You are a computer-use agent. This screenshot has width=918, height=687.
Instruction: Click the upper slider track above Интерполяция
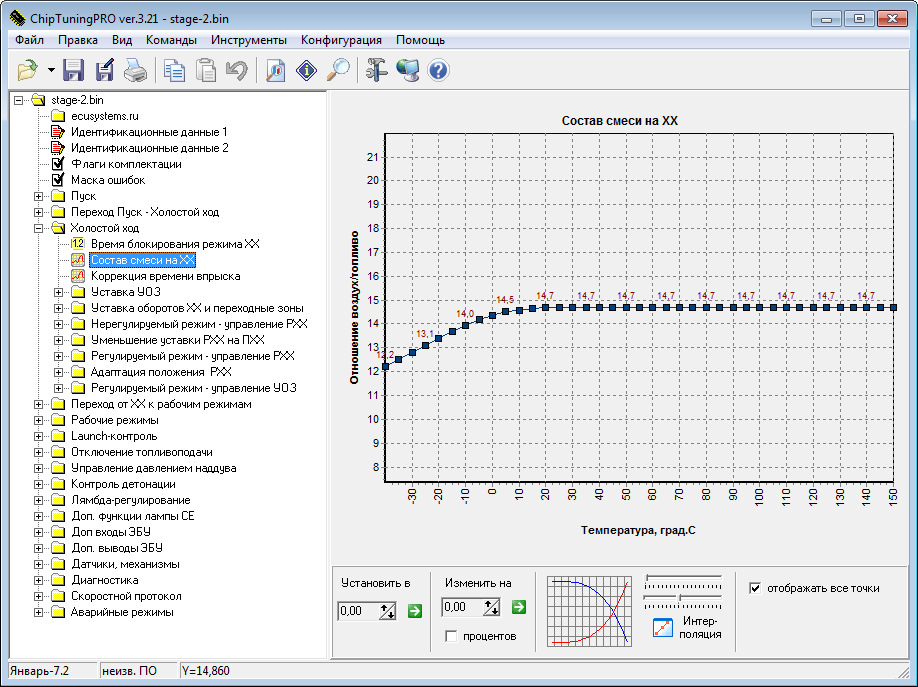tap(683, 578)
